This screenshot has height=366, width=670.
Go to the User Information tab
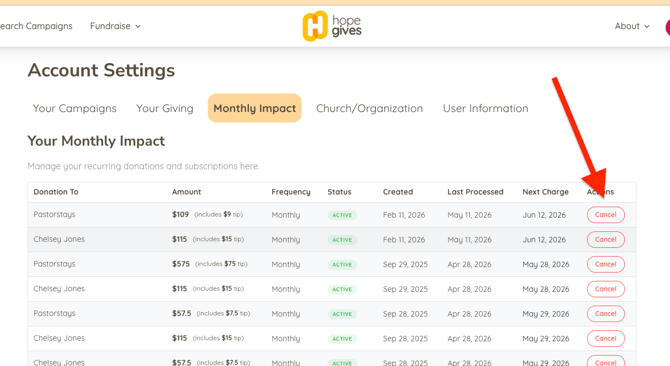coord(485,108)
